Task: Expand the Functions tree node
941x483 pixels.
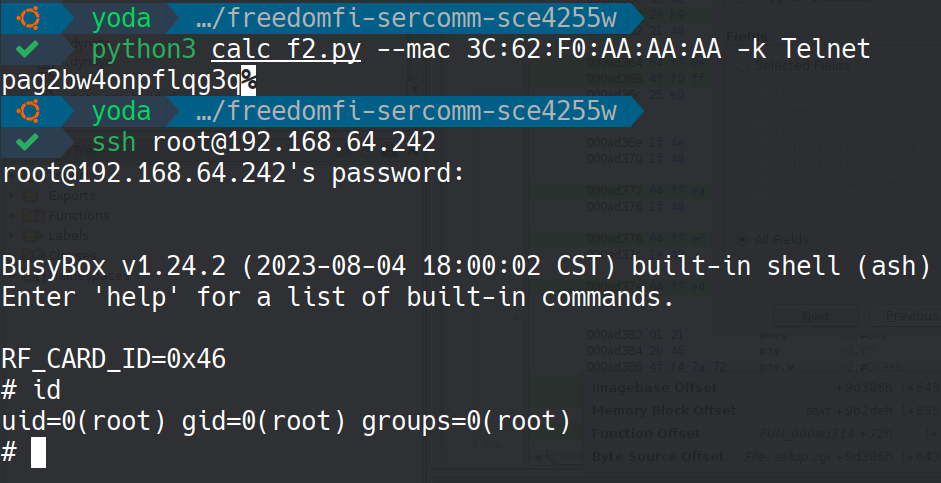Action: [12, 215]
